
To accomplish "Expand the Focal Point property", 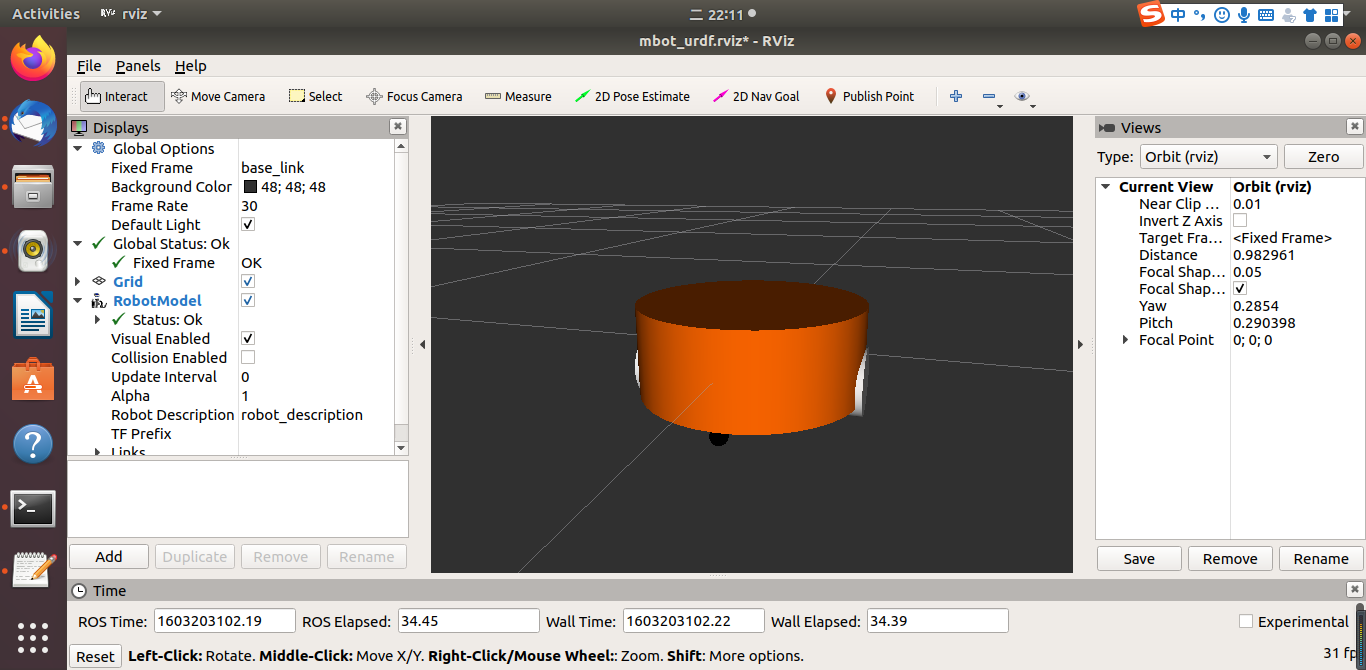I will point(1125,340).
